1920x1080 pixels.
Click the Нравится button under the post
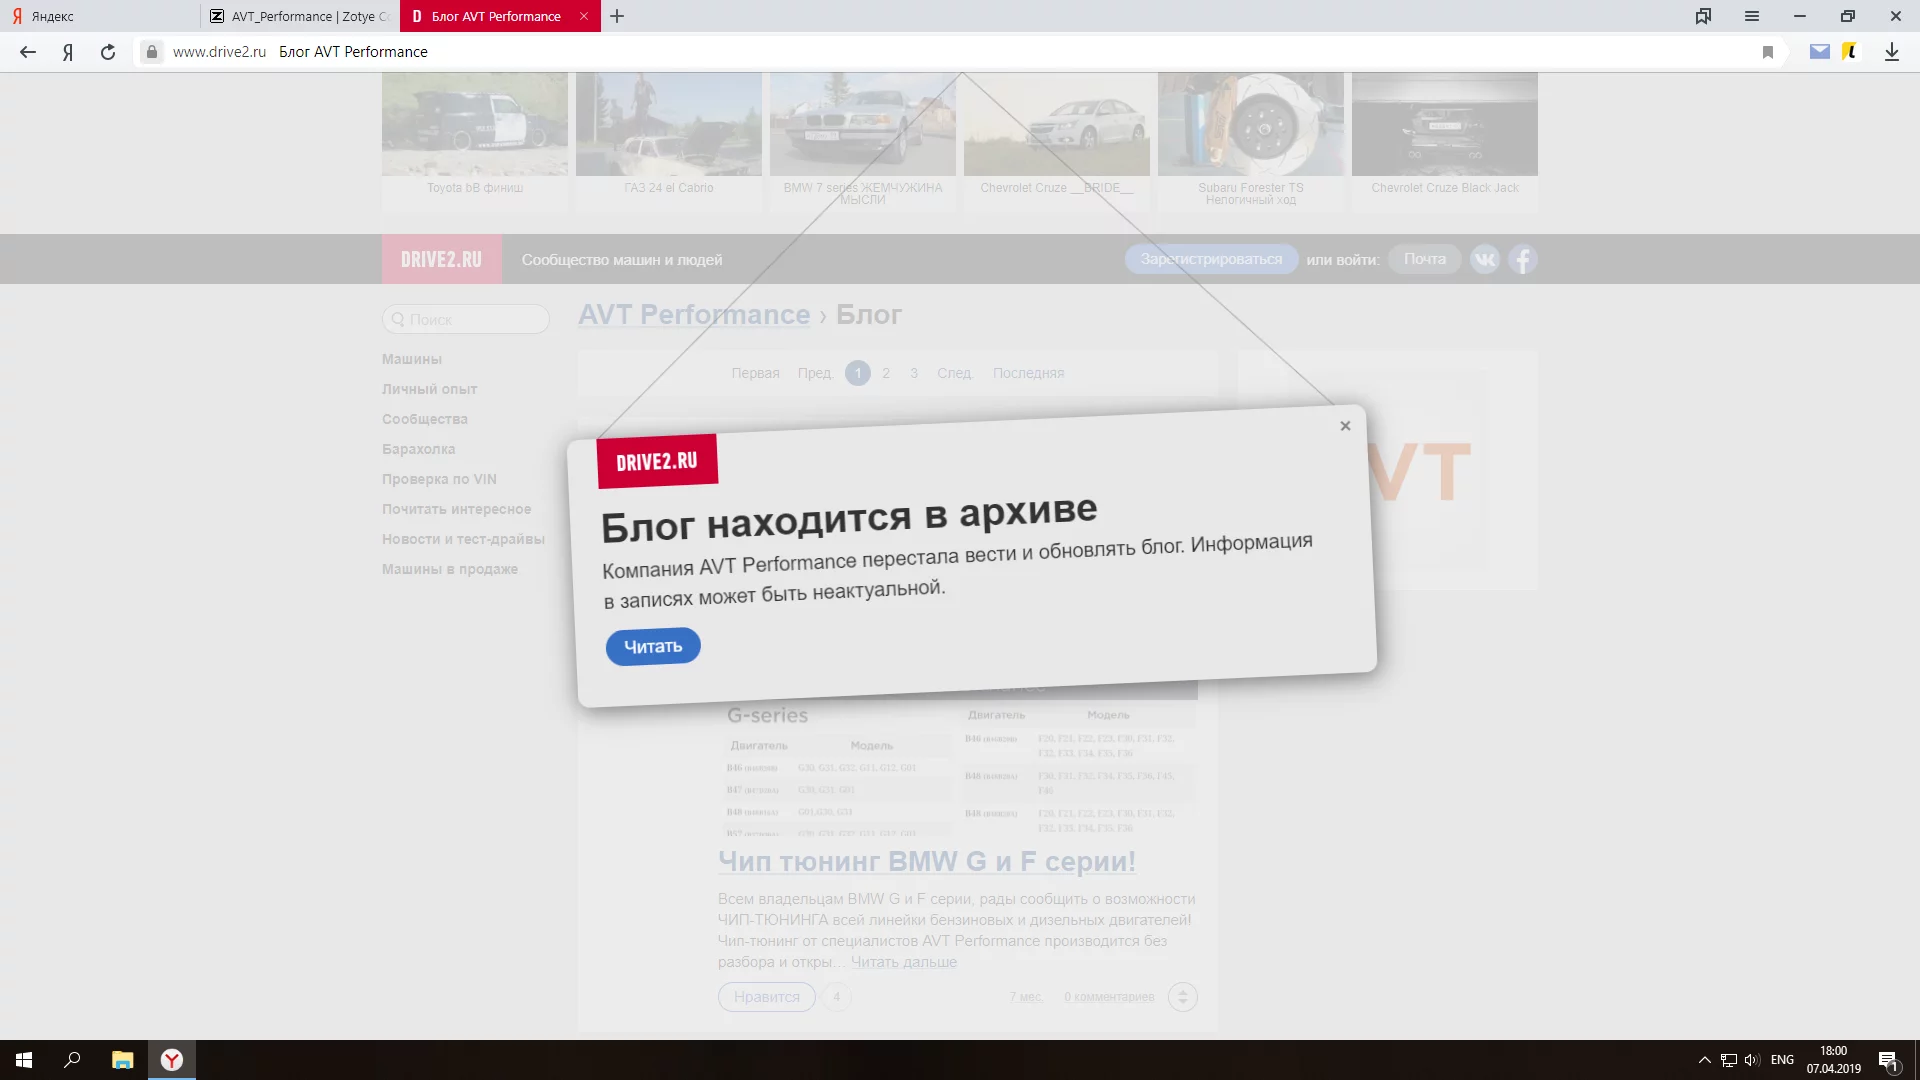(766, 997)
